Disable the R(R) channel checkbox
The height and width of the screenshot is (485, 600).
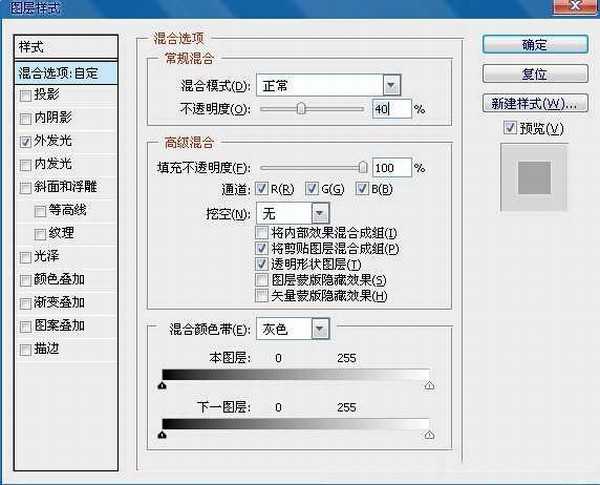261,188
